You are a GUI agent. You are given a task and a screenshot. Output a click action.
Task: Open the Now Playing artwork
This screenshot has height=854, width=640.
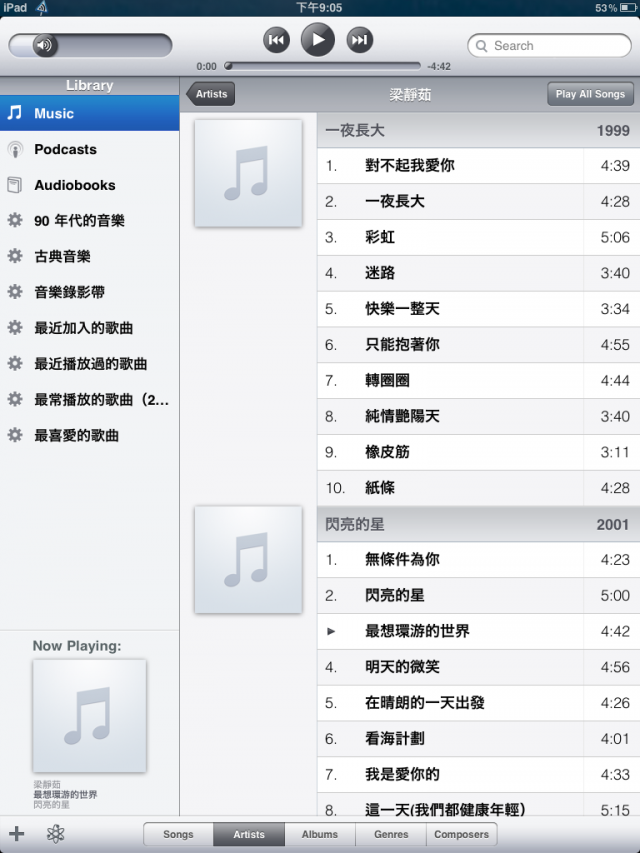tap(89, 716)
